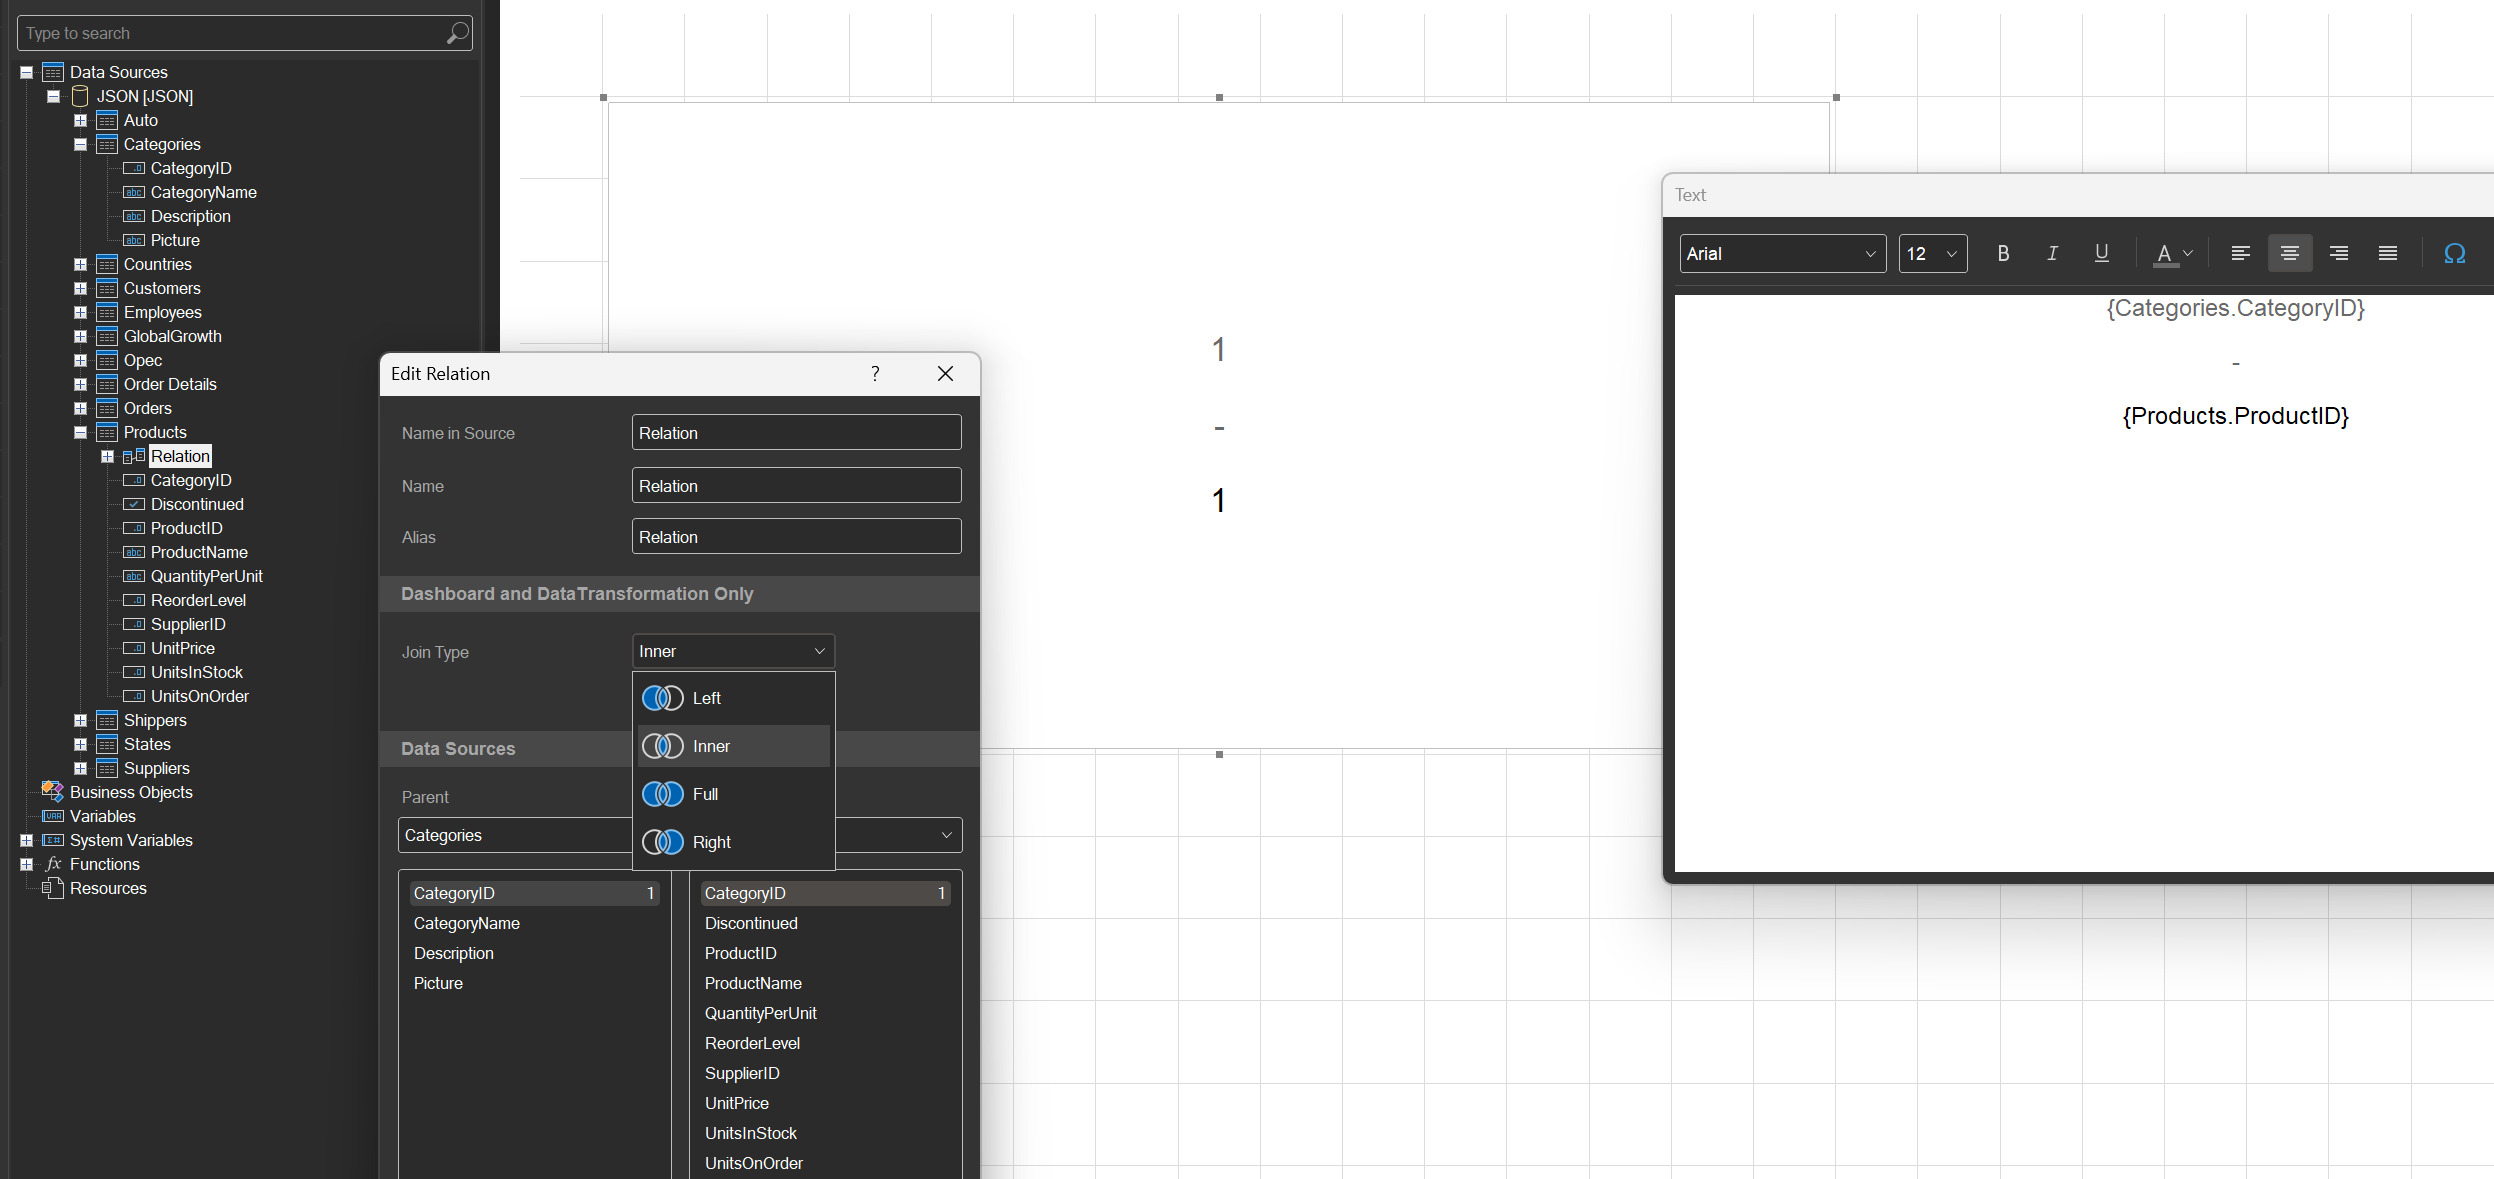Collapse the JSON [JSON] node
The height and width of the screenshot is (1179, 2494).
[x=54, y=96]
